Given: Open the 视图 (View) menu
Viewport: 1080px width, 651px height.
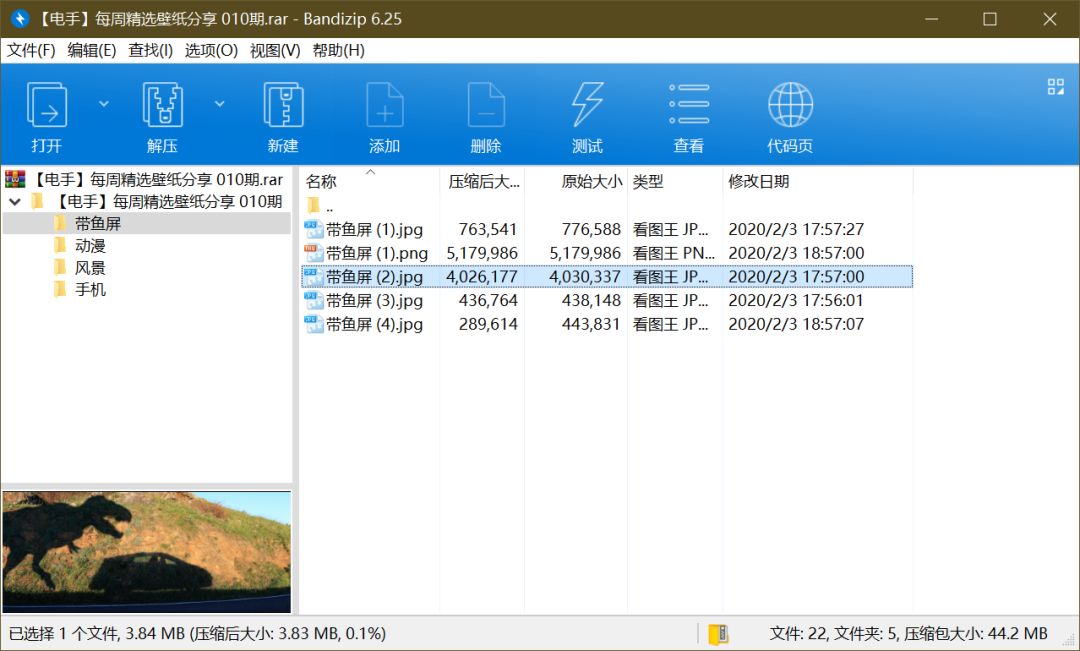Looking at the screenshot, I should [276, 50].
